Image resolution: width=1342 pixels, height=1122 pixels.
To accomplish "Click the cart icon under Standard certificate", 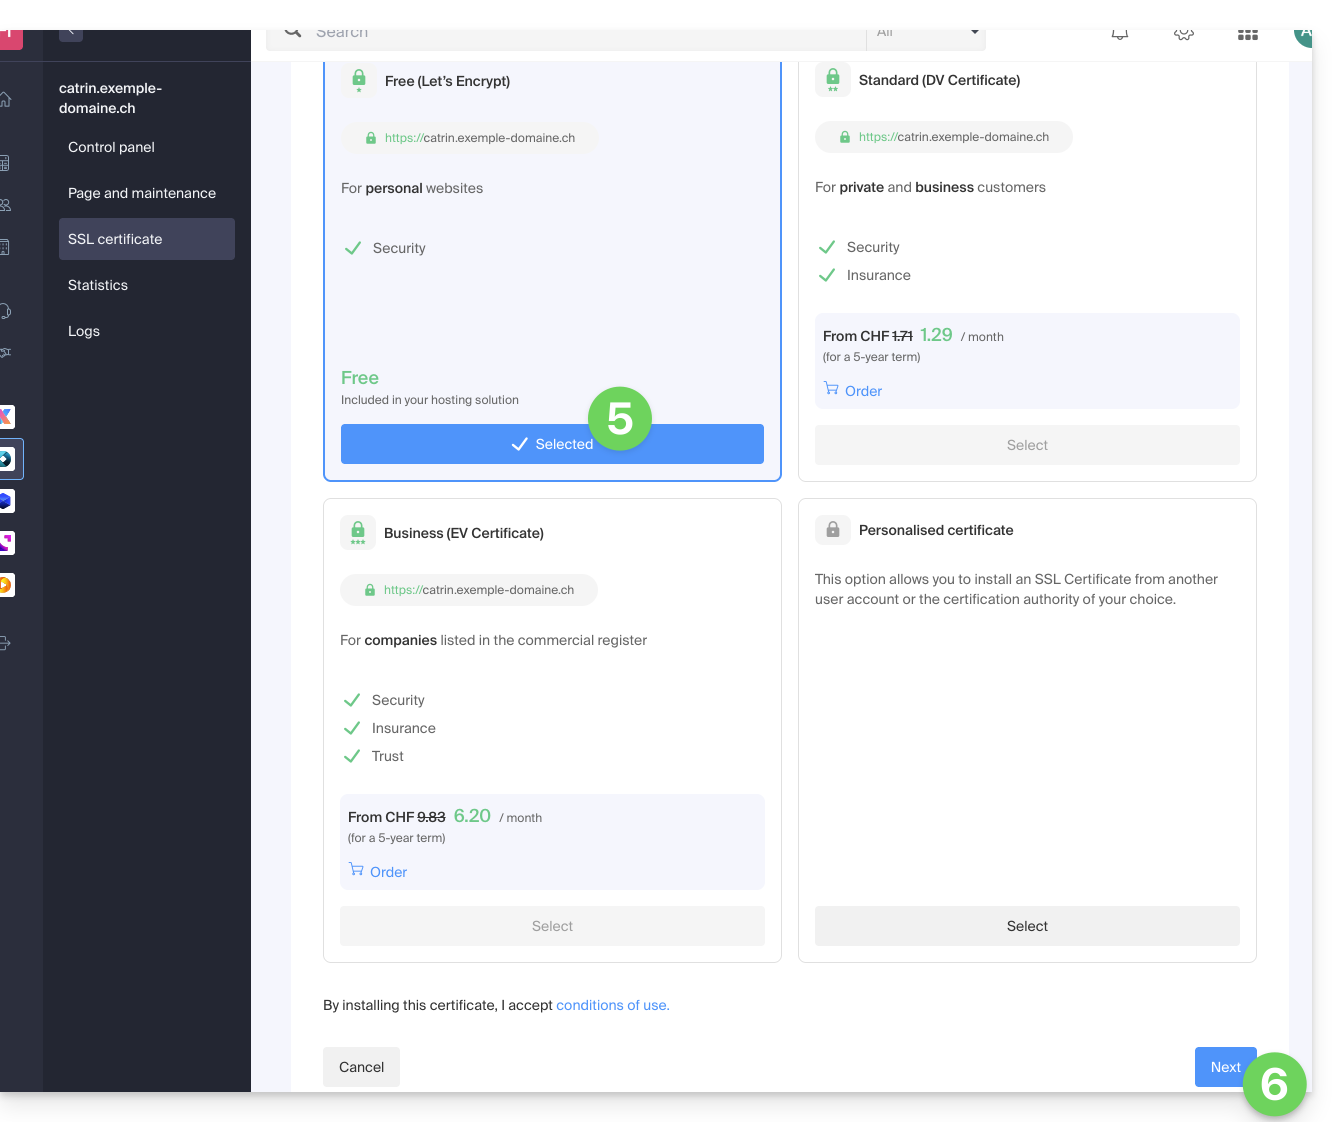I will click(831, 389).
